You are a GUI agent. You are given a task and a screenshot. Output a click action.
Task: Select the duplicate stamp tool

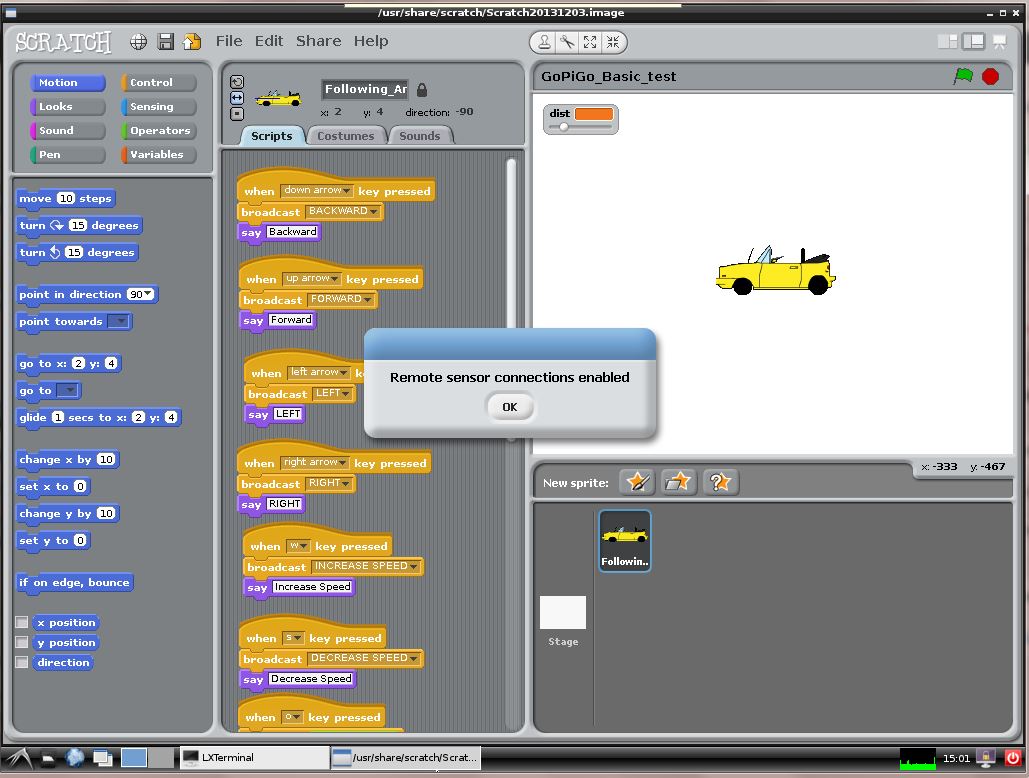click(545, 43)
